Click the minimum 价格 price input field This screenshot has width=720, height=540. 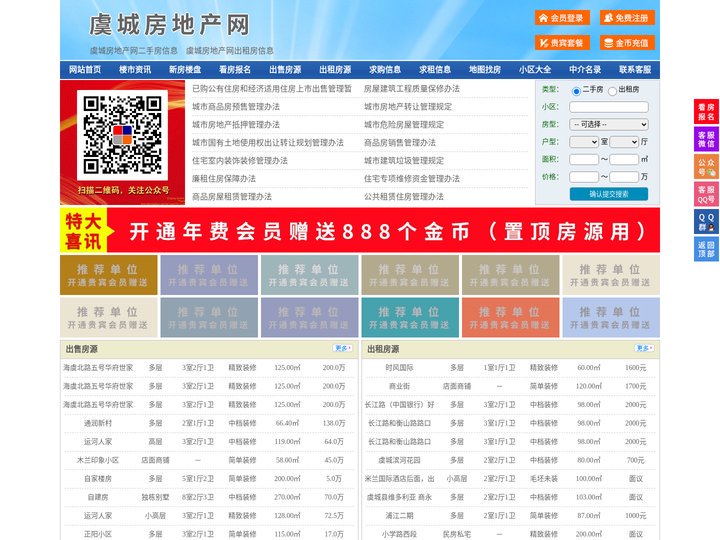584,177
